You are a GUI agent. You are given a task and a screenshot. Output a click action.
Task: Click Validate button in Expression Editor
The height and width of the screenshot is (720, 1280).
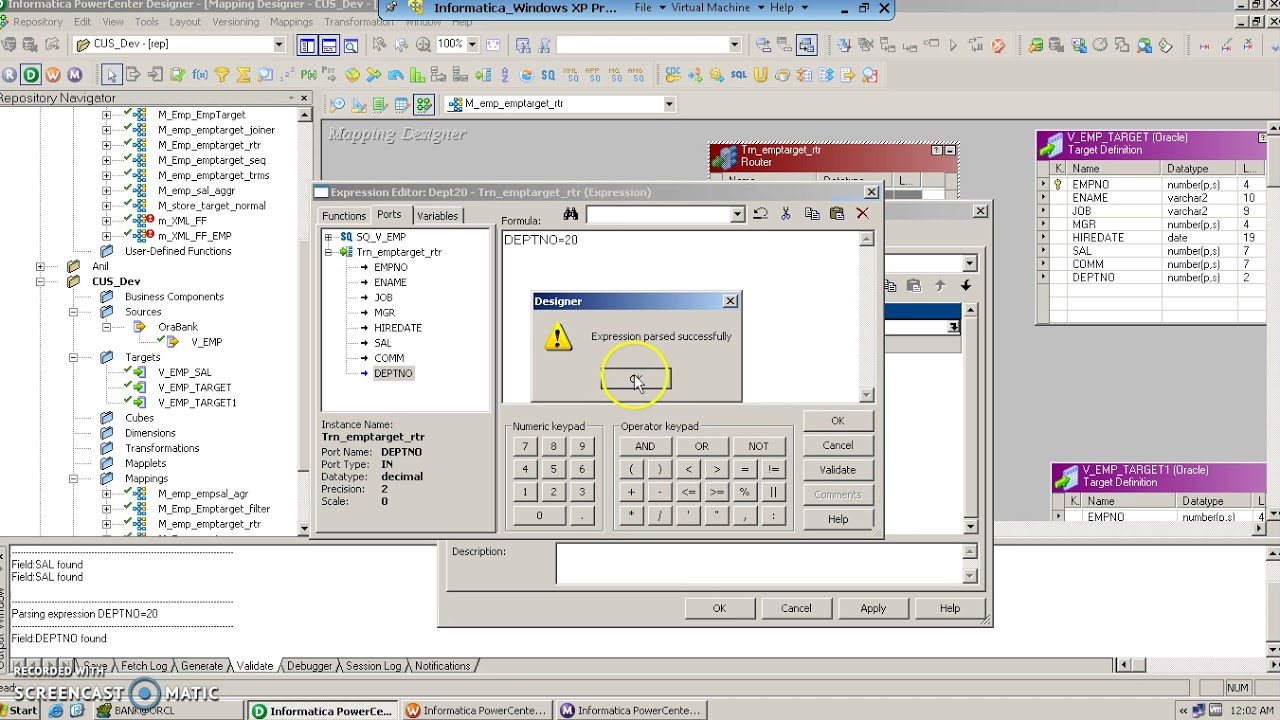pyautogui.click(x=838, y=470)
